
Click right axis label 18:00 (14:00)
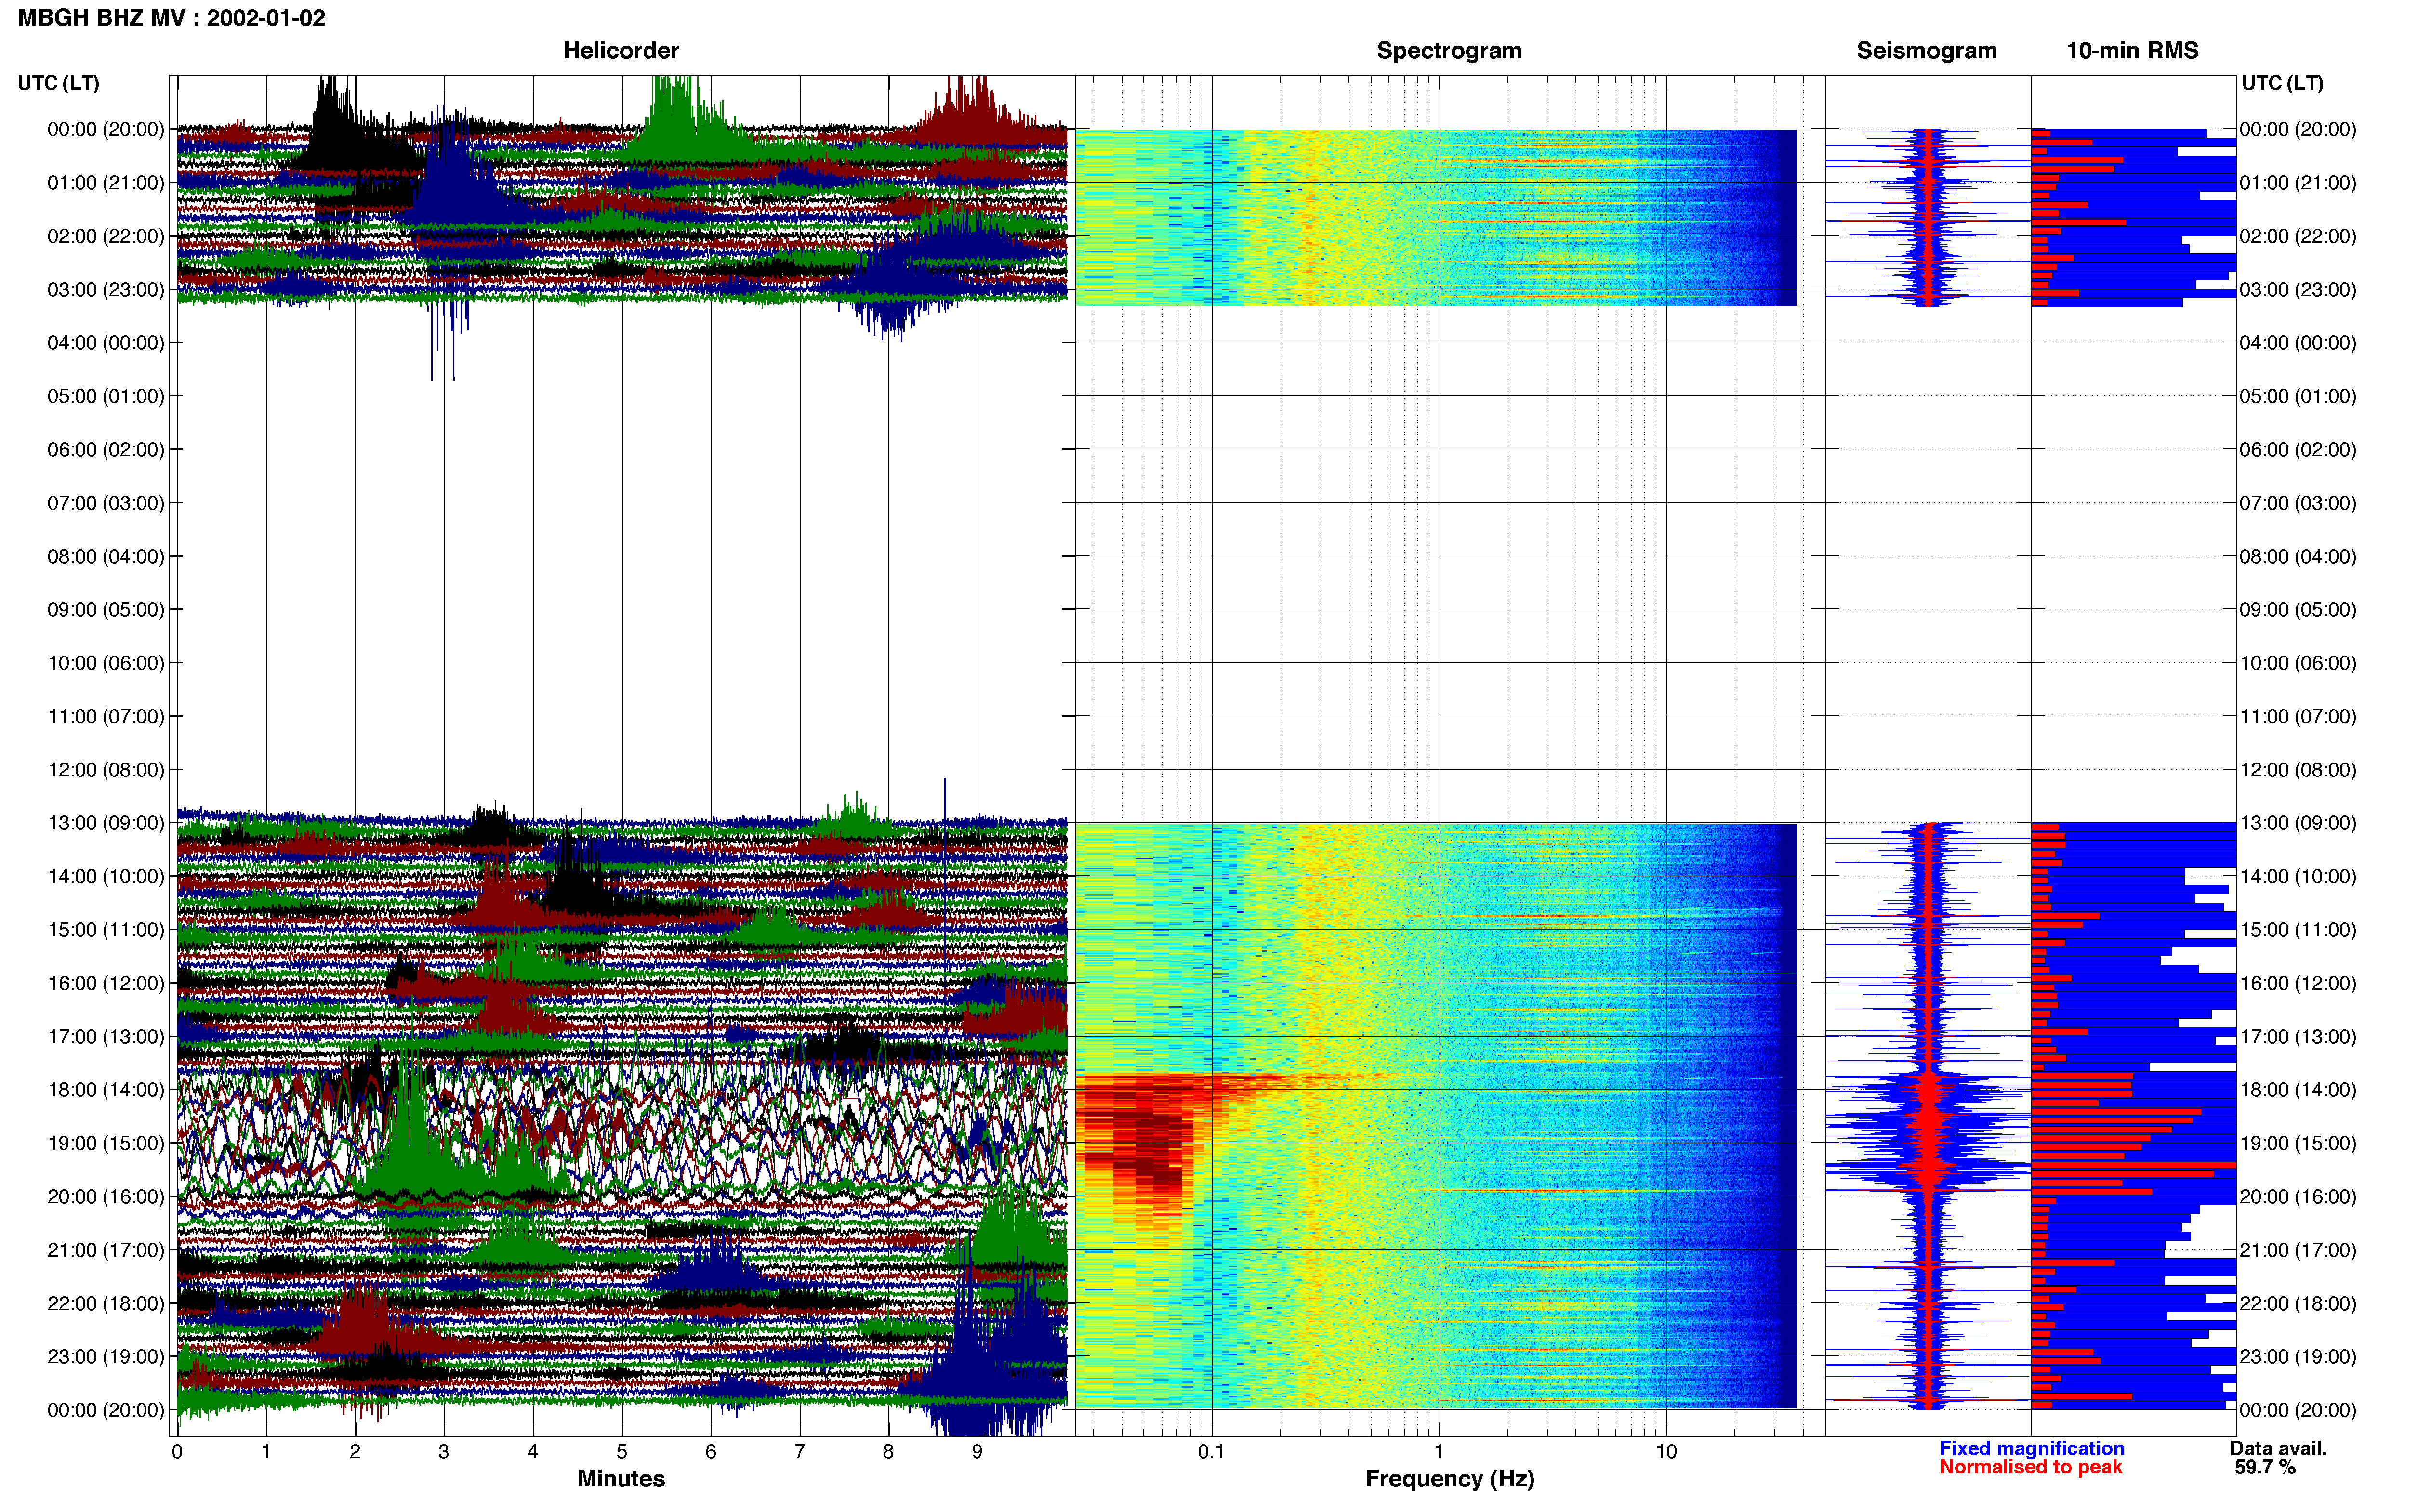pyautogui.click(x=2298, y=1090)
